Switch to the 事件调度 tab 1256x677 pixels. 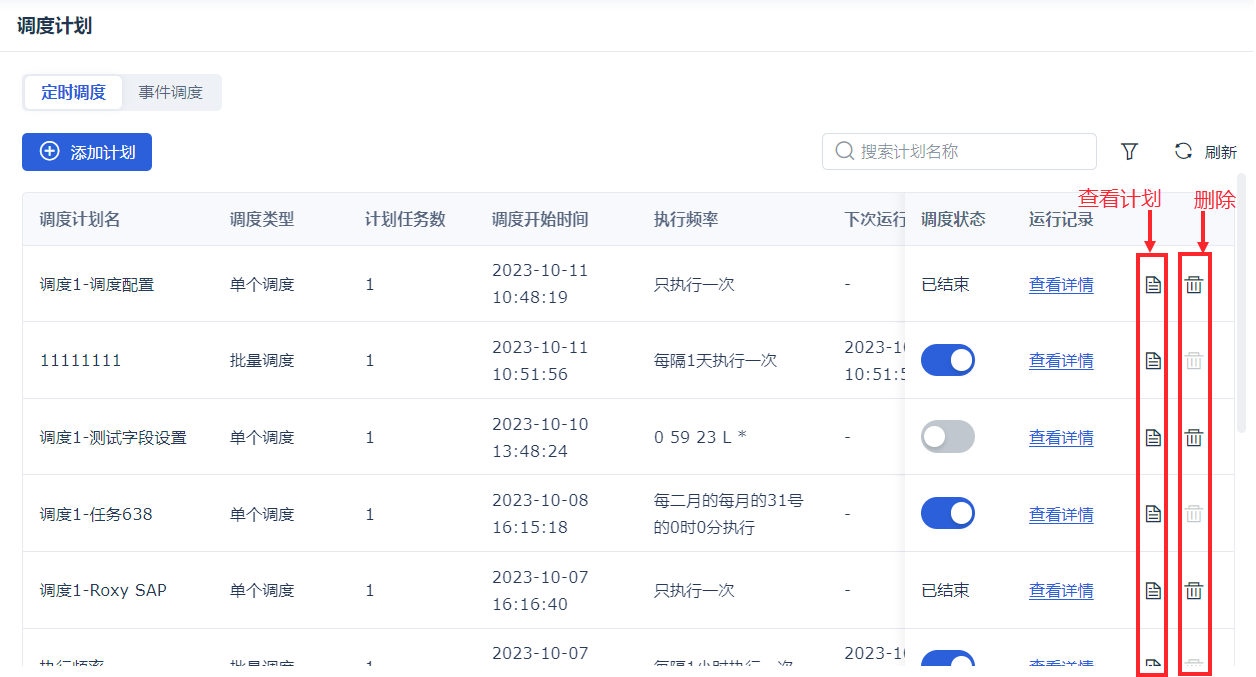click(171, 93)
